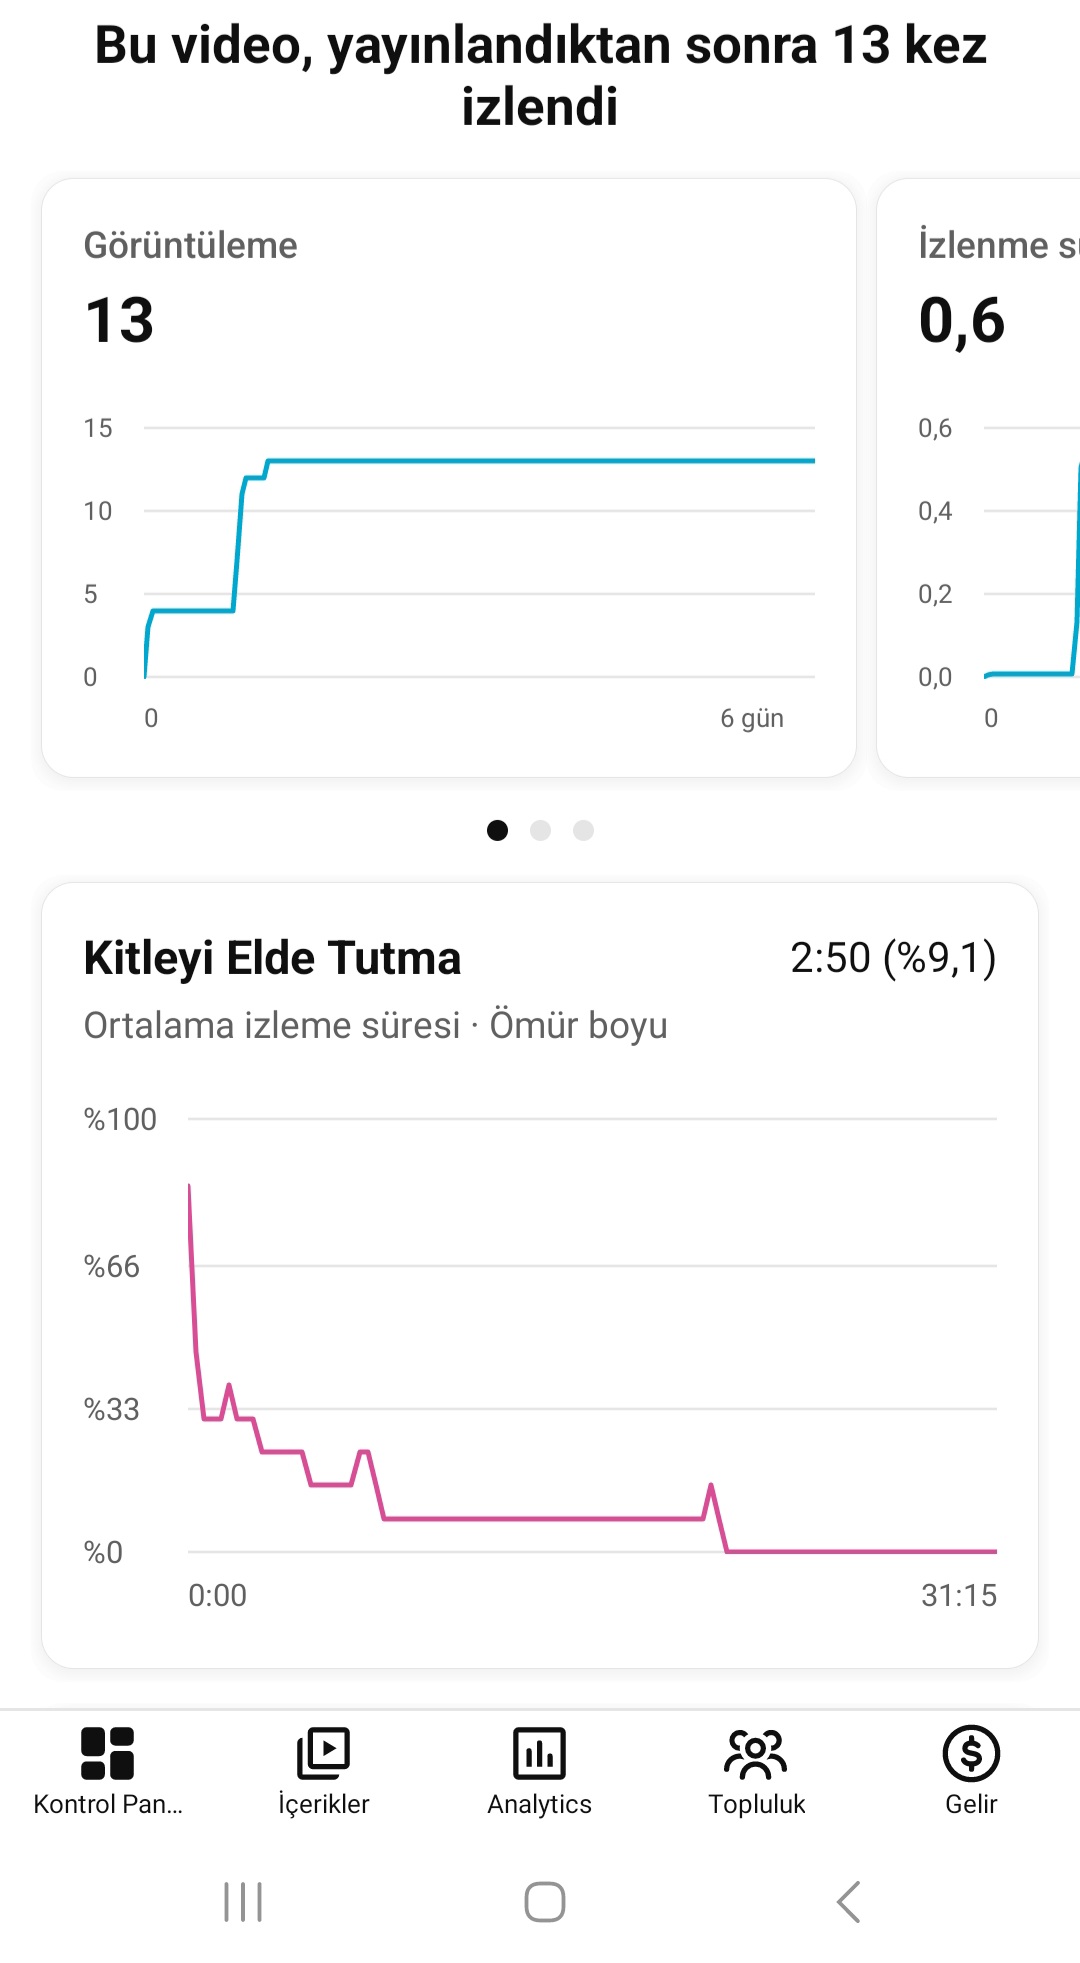This screenshot has width=1080, height=1963.
Task: Open the Android recent apps button
Action: [x=243, y=1902]
